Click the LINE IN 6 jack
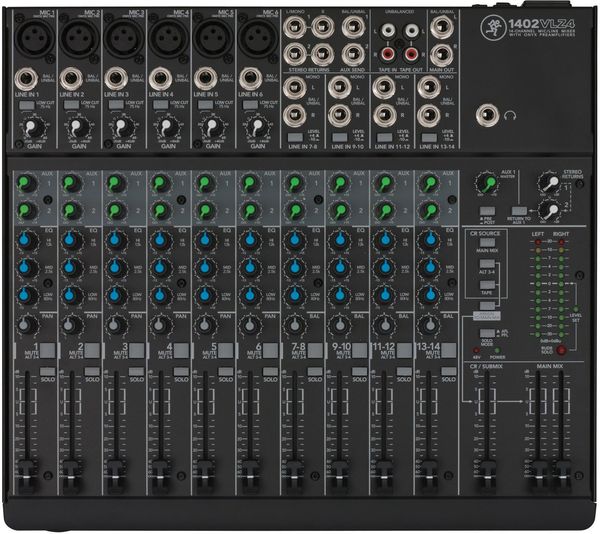 point(251,79)
